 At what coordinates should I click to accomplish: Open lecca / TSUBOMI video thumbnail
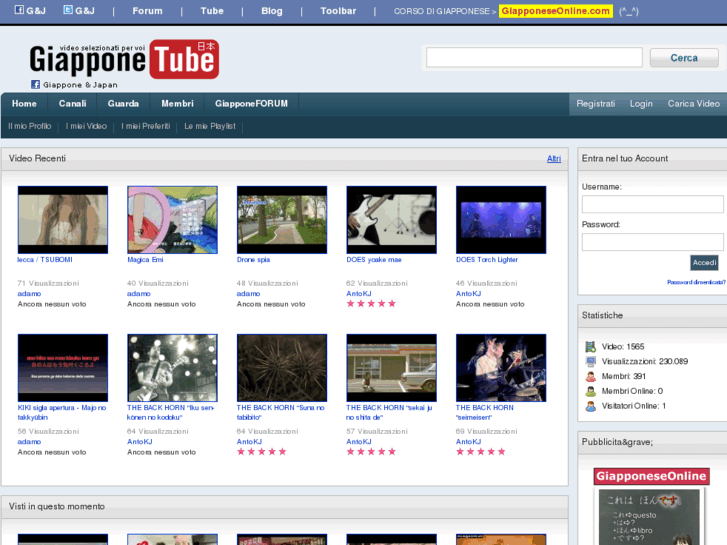63,220
